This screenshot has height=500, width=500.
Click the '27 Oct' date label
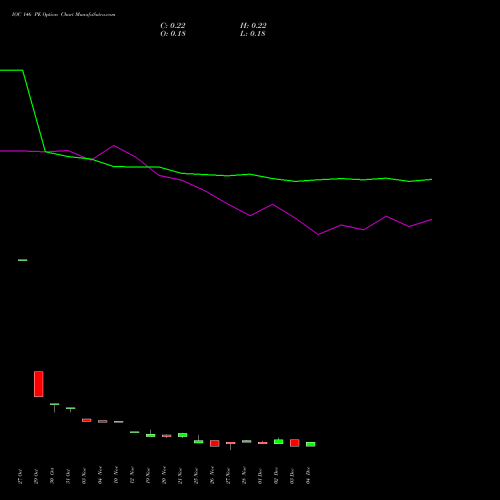click(x=20, y=476)
